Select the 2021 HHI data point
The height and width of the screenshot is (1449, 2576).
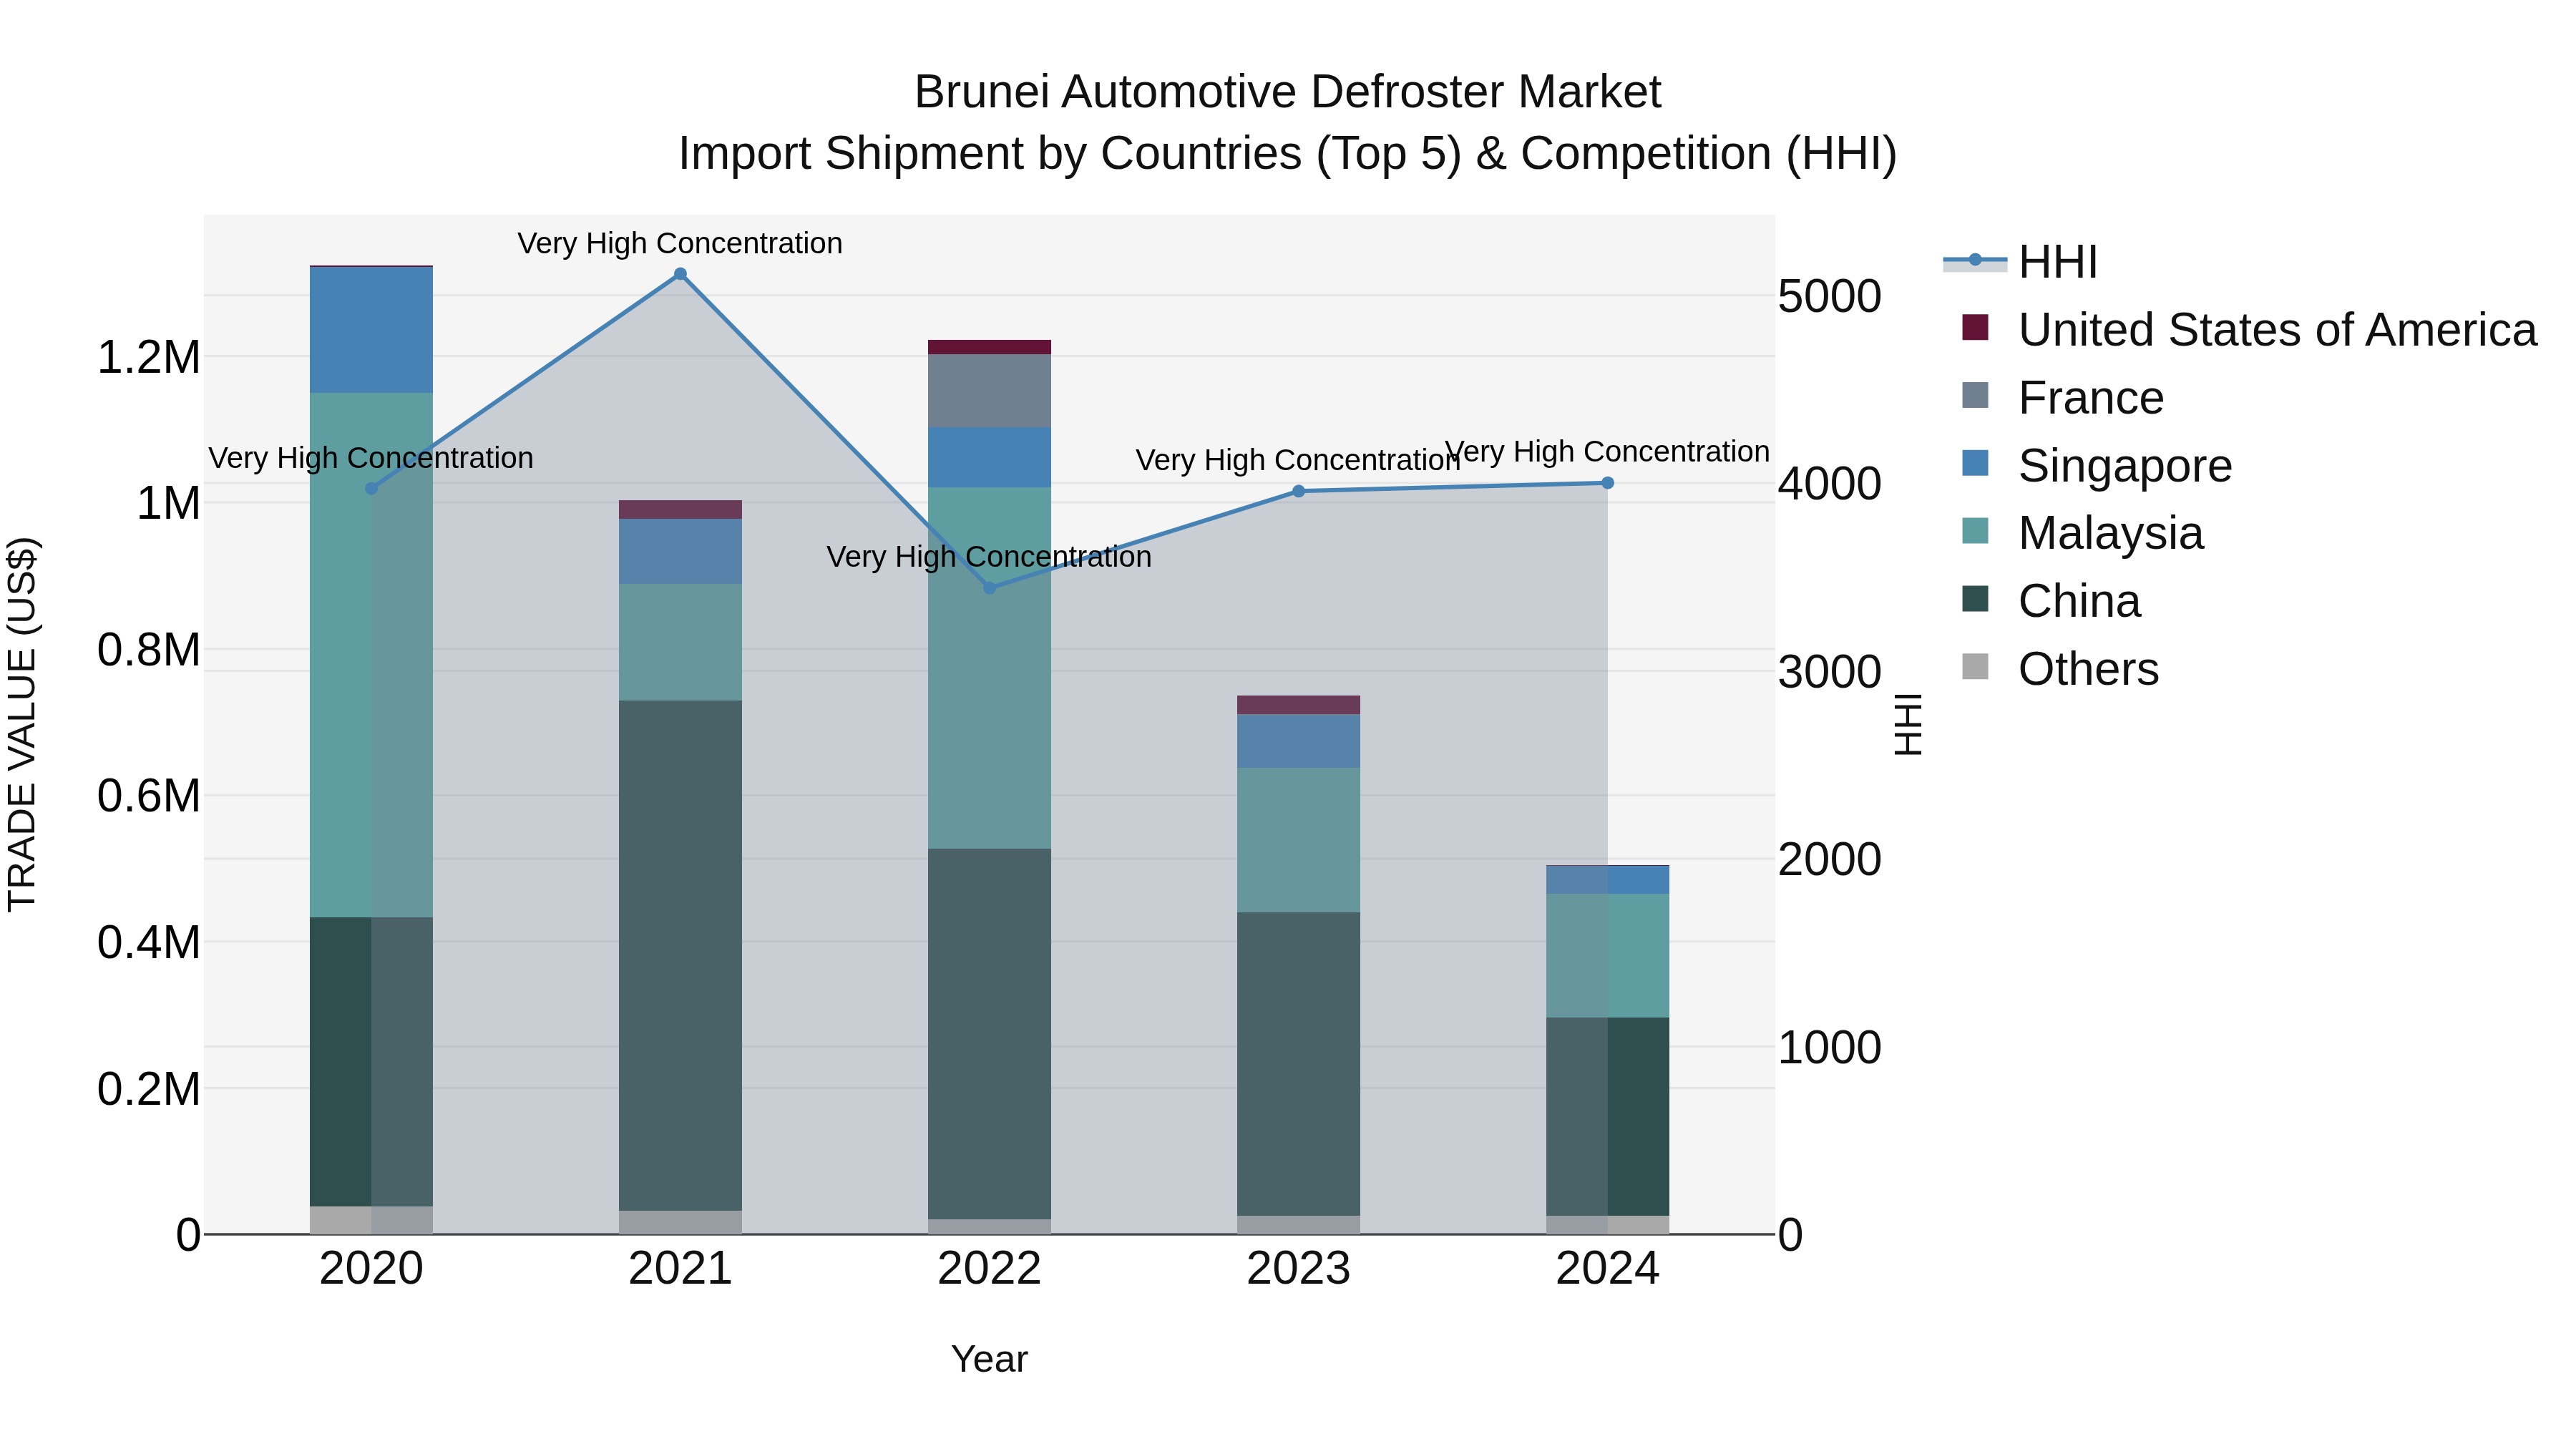pos(680,274)
